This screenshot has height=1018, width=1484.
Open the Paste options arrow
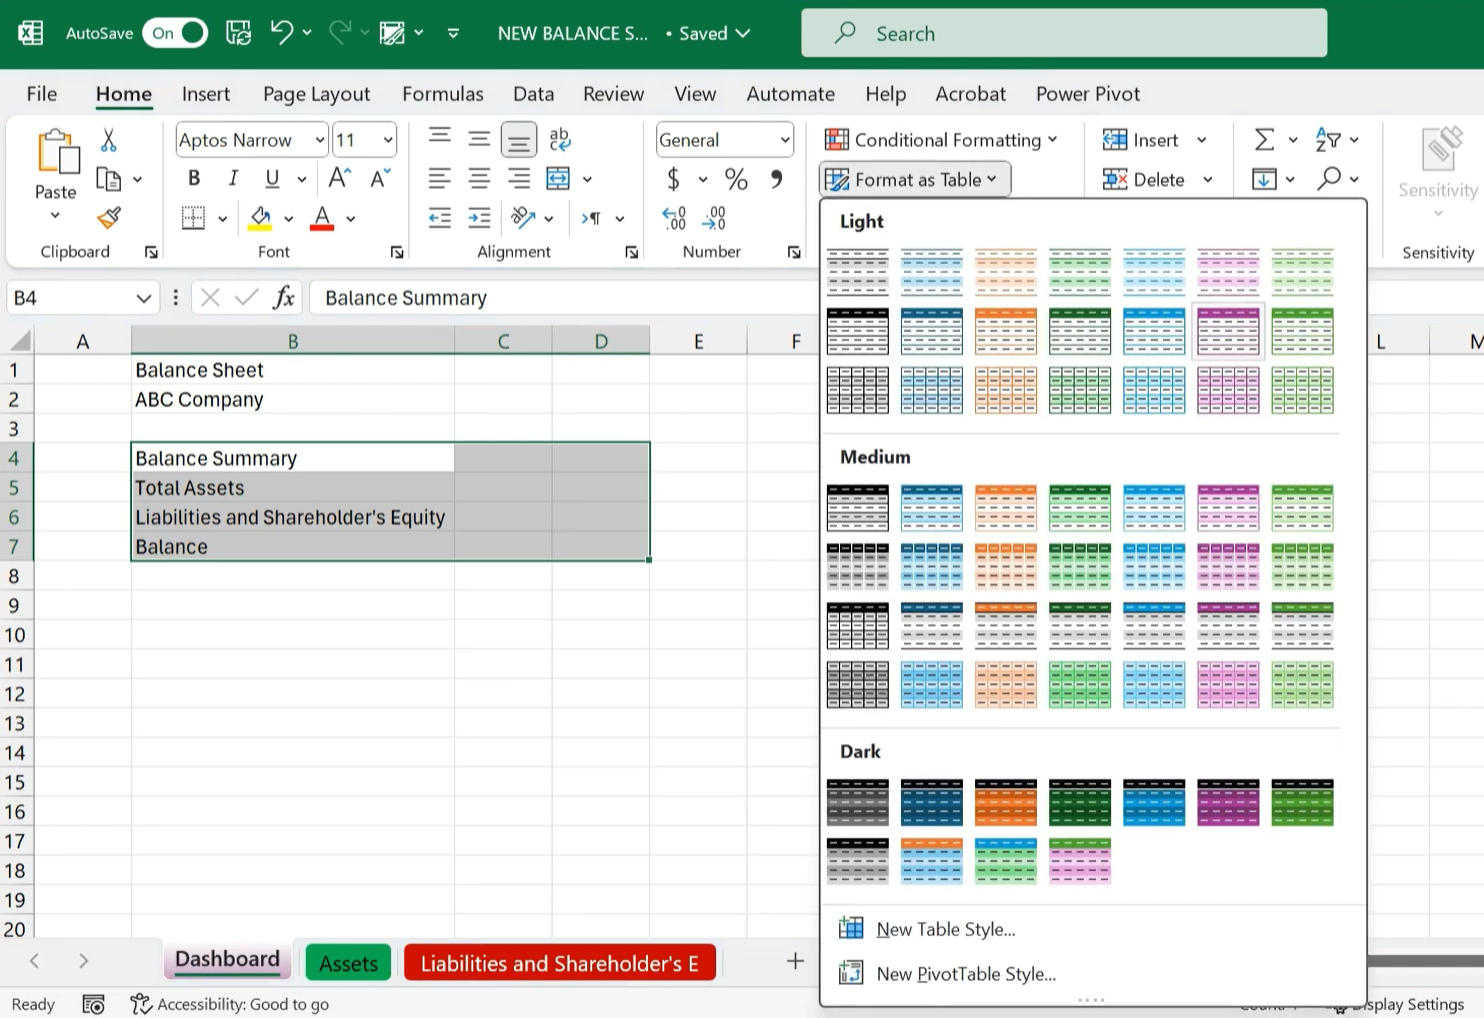click(x=56, y=216)
